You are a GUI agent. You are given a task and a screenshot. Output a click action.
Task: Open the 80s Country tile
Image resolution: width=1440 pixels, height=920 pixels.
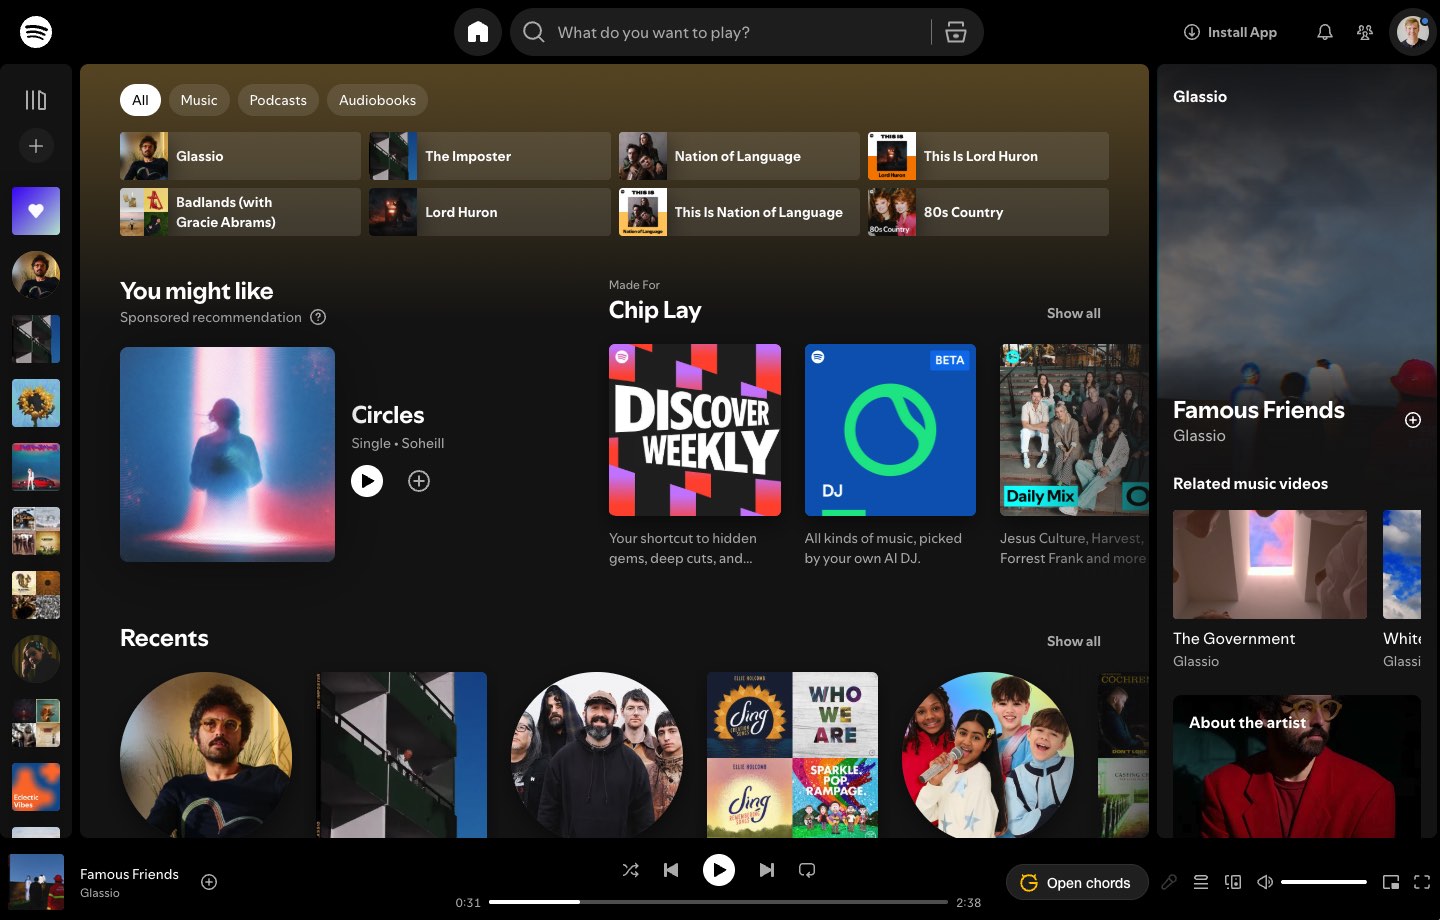point(988,212)
